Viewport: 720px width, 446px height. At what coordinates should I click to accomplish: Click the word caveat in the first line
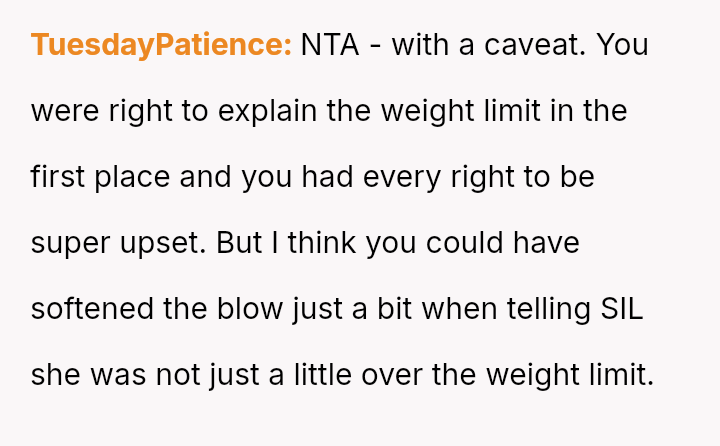pyautogui.click(x=535, y=45)
